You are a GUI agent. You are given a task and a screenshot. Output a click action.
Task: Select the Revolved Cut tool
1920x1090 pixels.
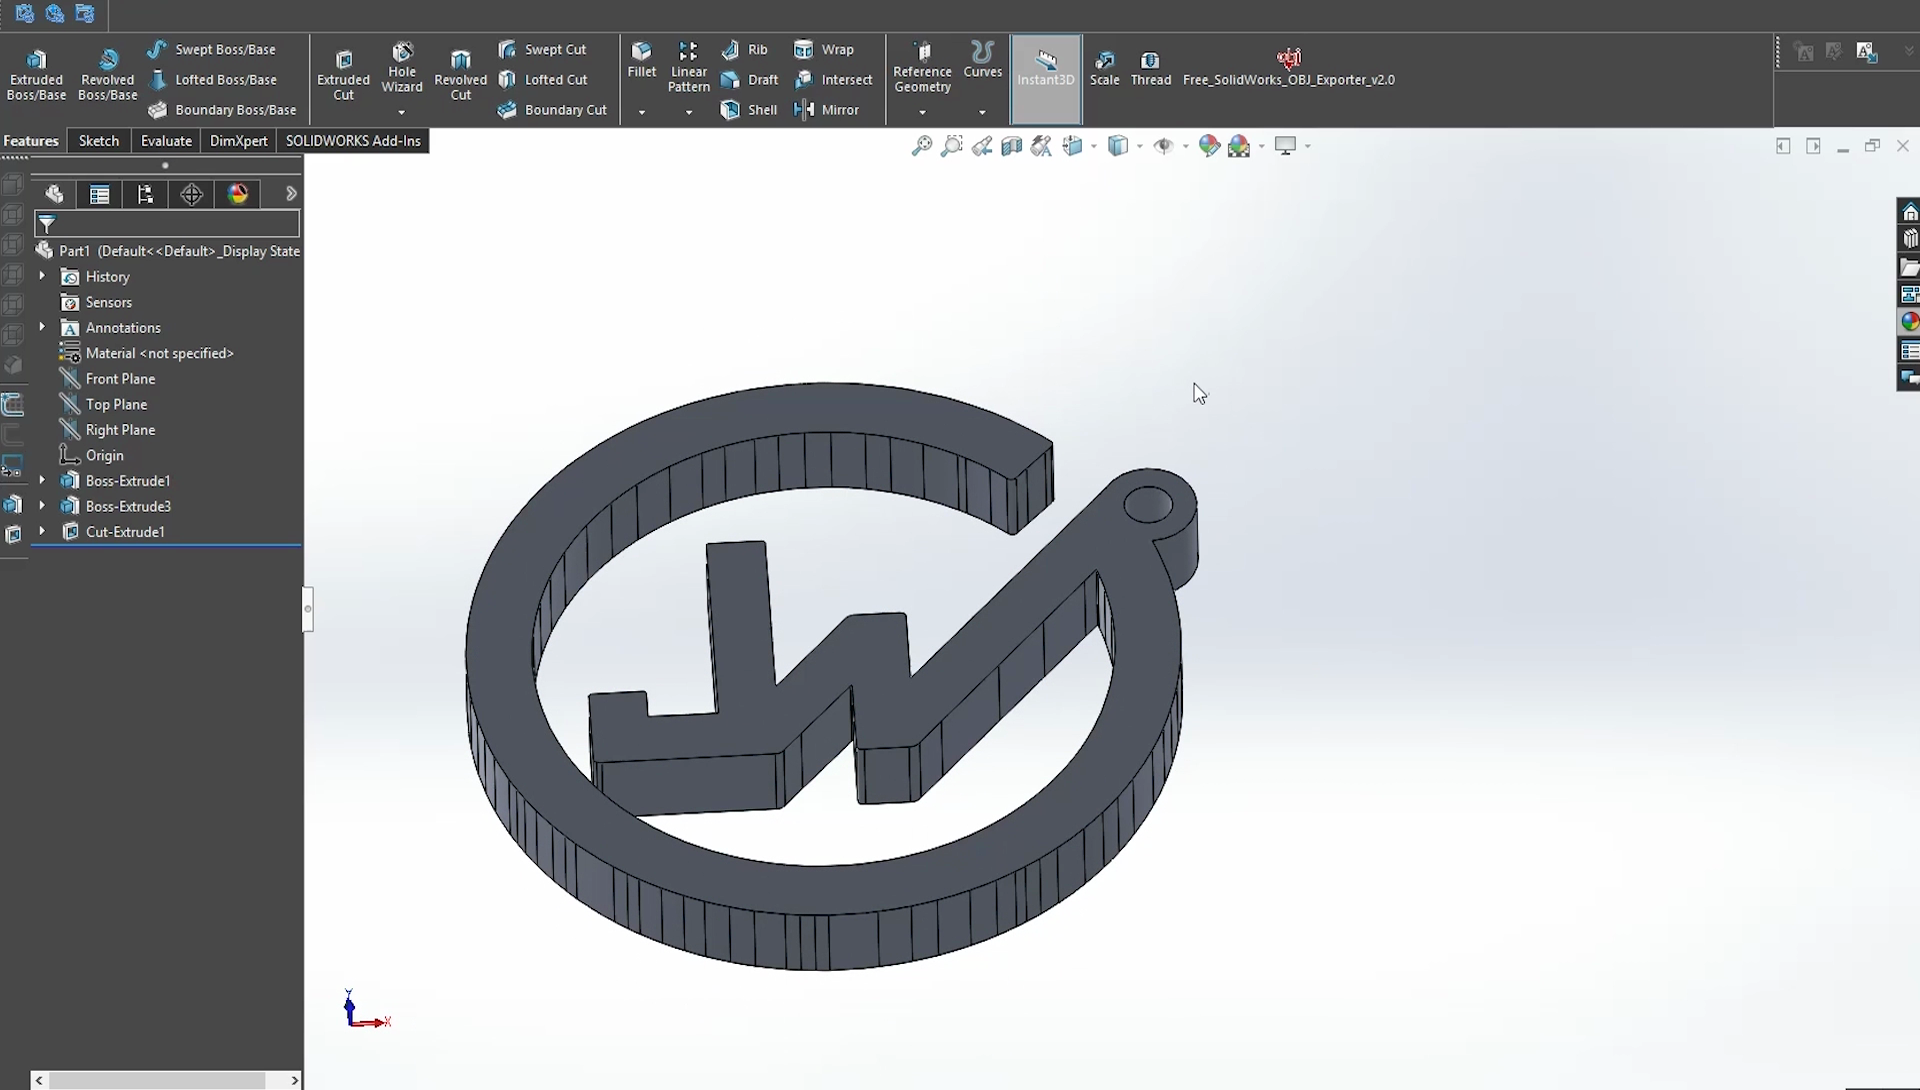click(x=460, y=75)
